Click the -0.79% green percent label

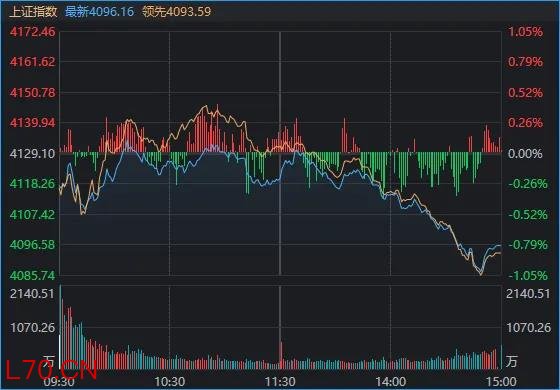click(x=528, y=245)
